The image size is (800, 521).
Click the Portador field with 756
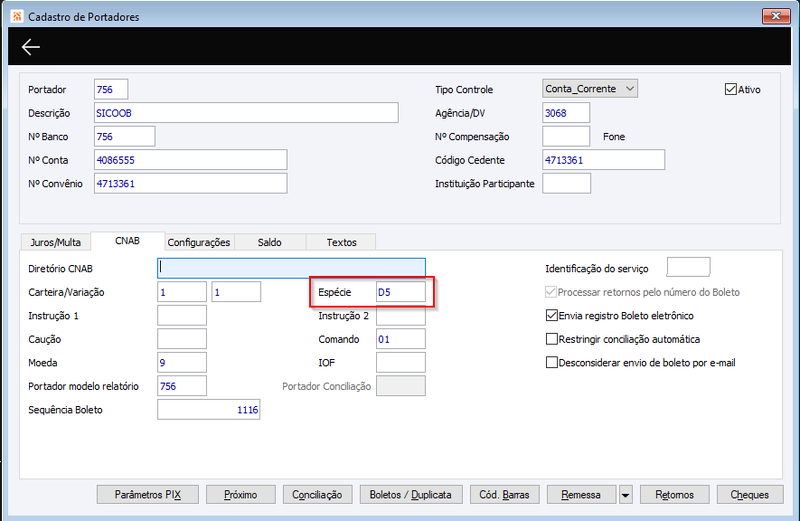pos(111,89)
